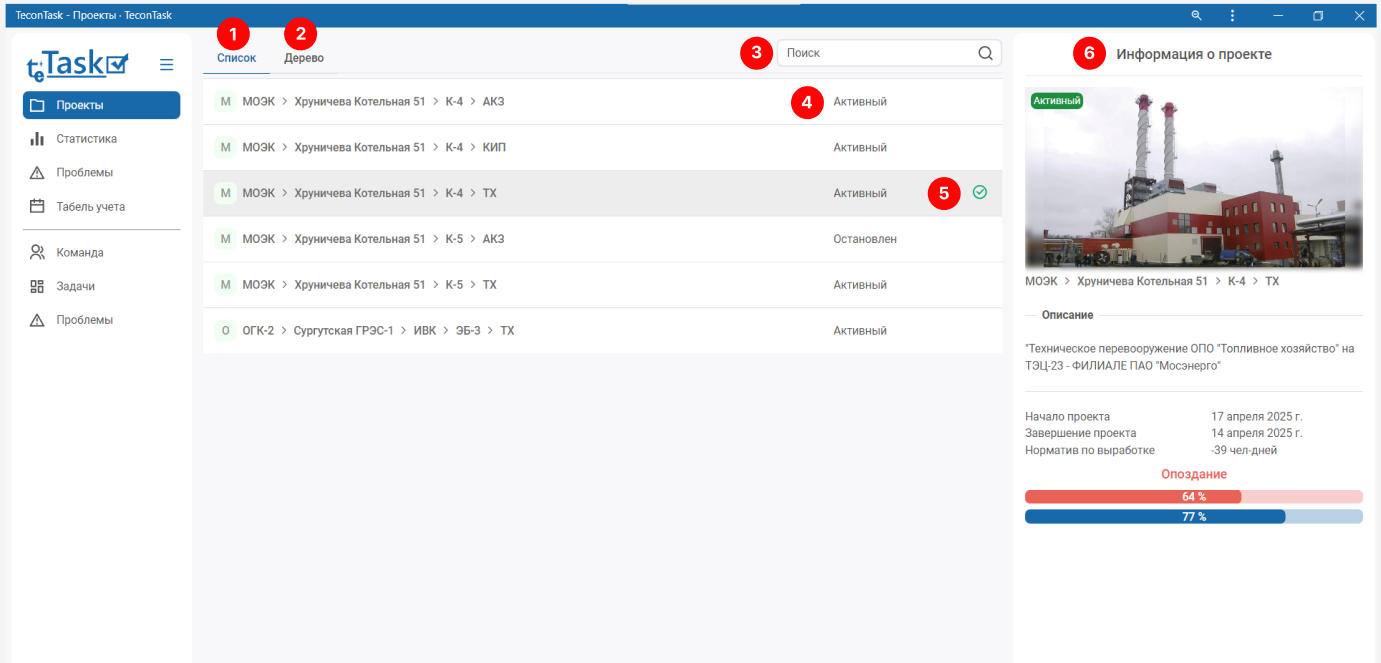Click the hamburger menu icon beside the logo
Screen dimensions: 1381x663
167,65
